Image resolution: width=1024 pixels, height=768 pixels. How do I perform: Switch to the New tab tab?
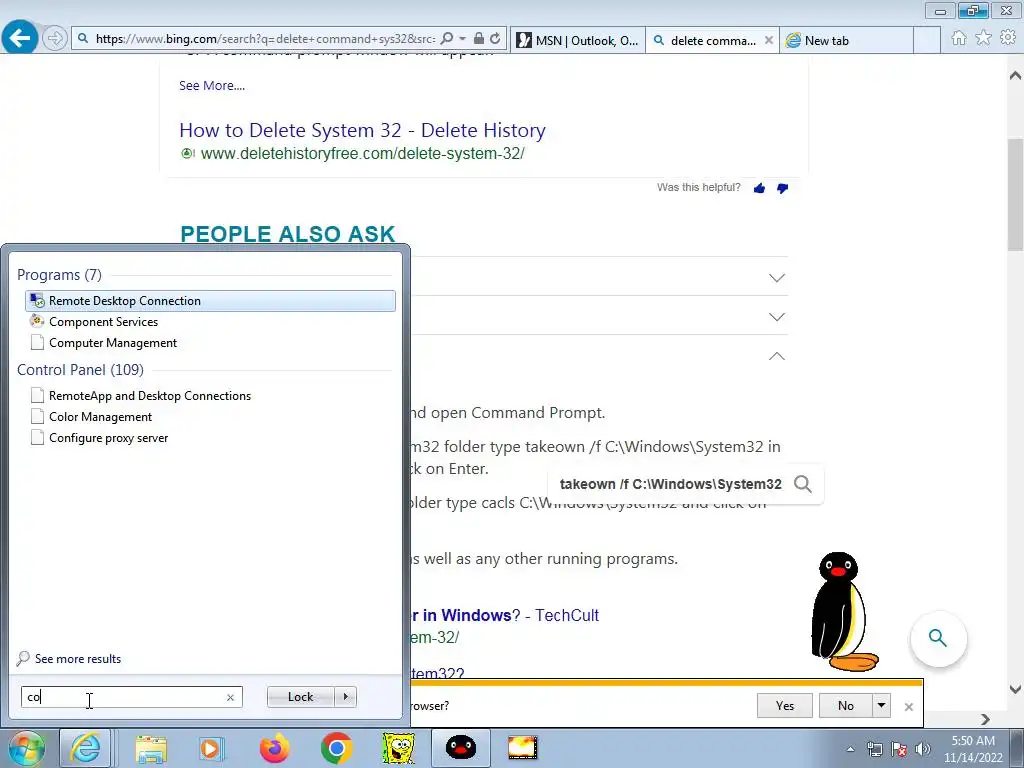(846, 40)
